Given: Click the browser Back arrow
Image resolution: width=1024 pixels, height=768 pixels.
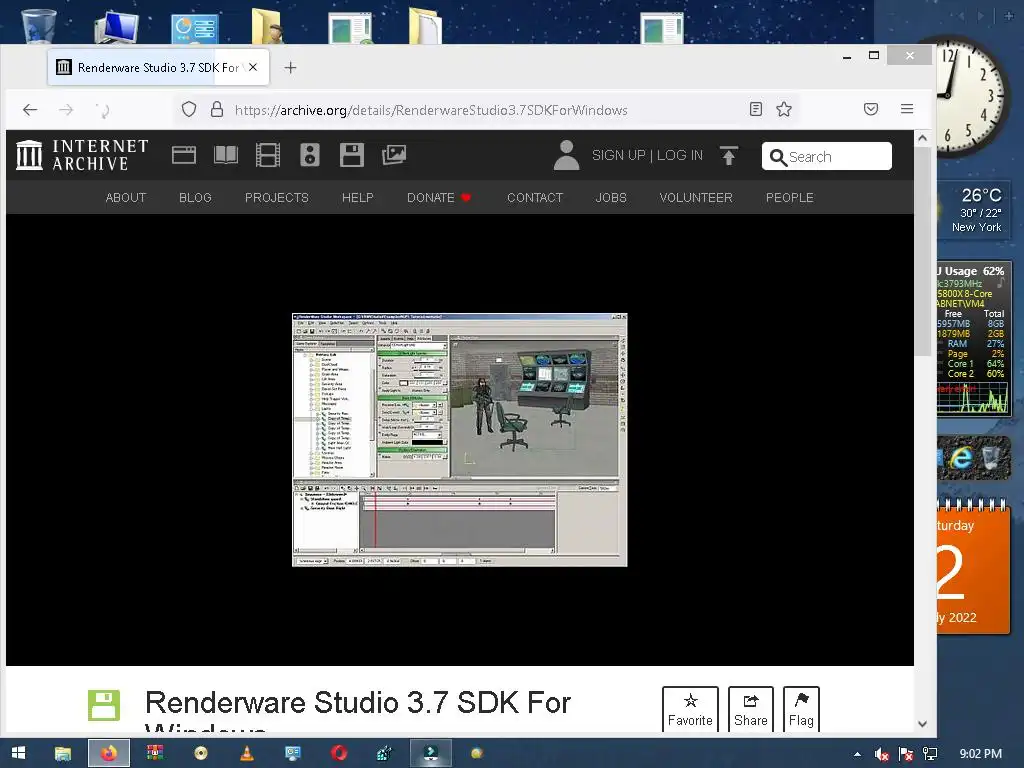Looking at the screenshot, I should pyautogui.click(x=30, y=110).
